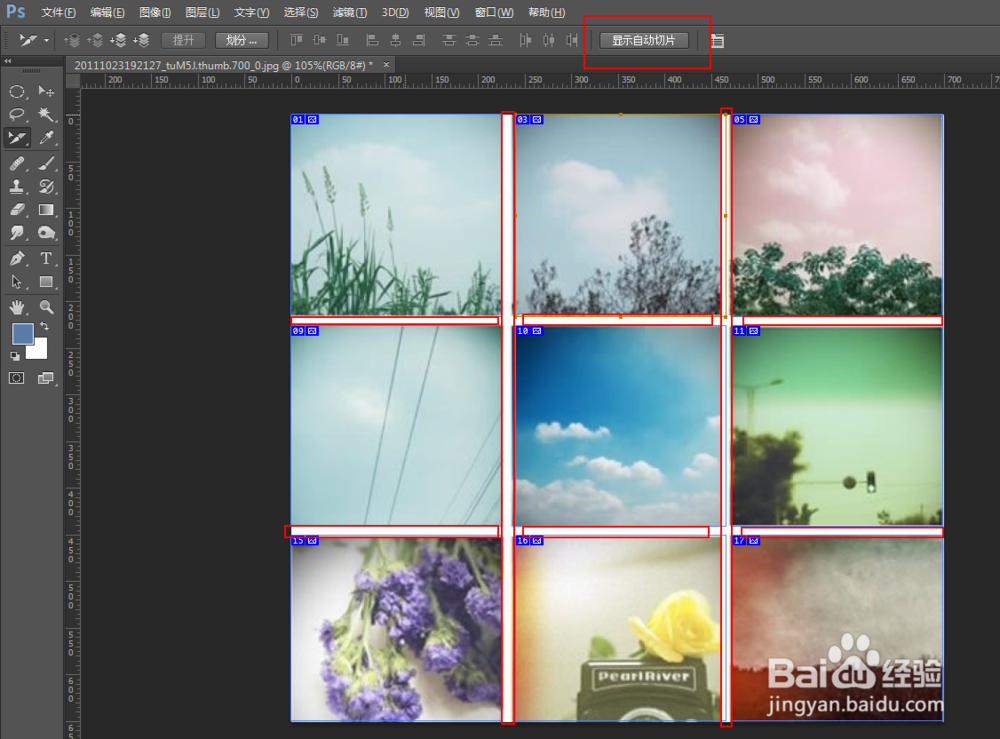Open slice options icon in options bar

(x=717, y=41)
